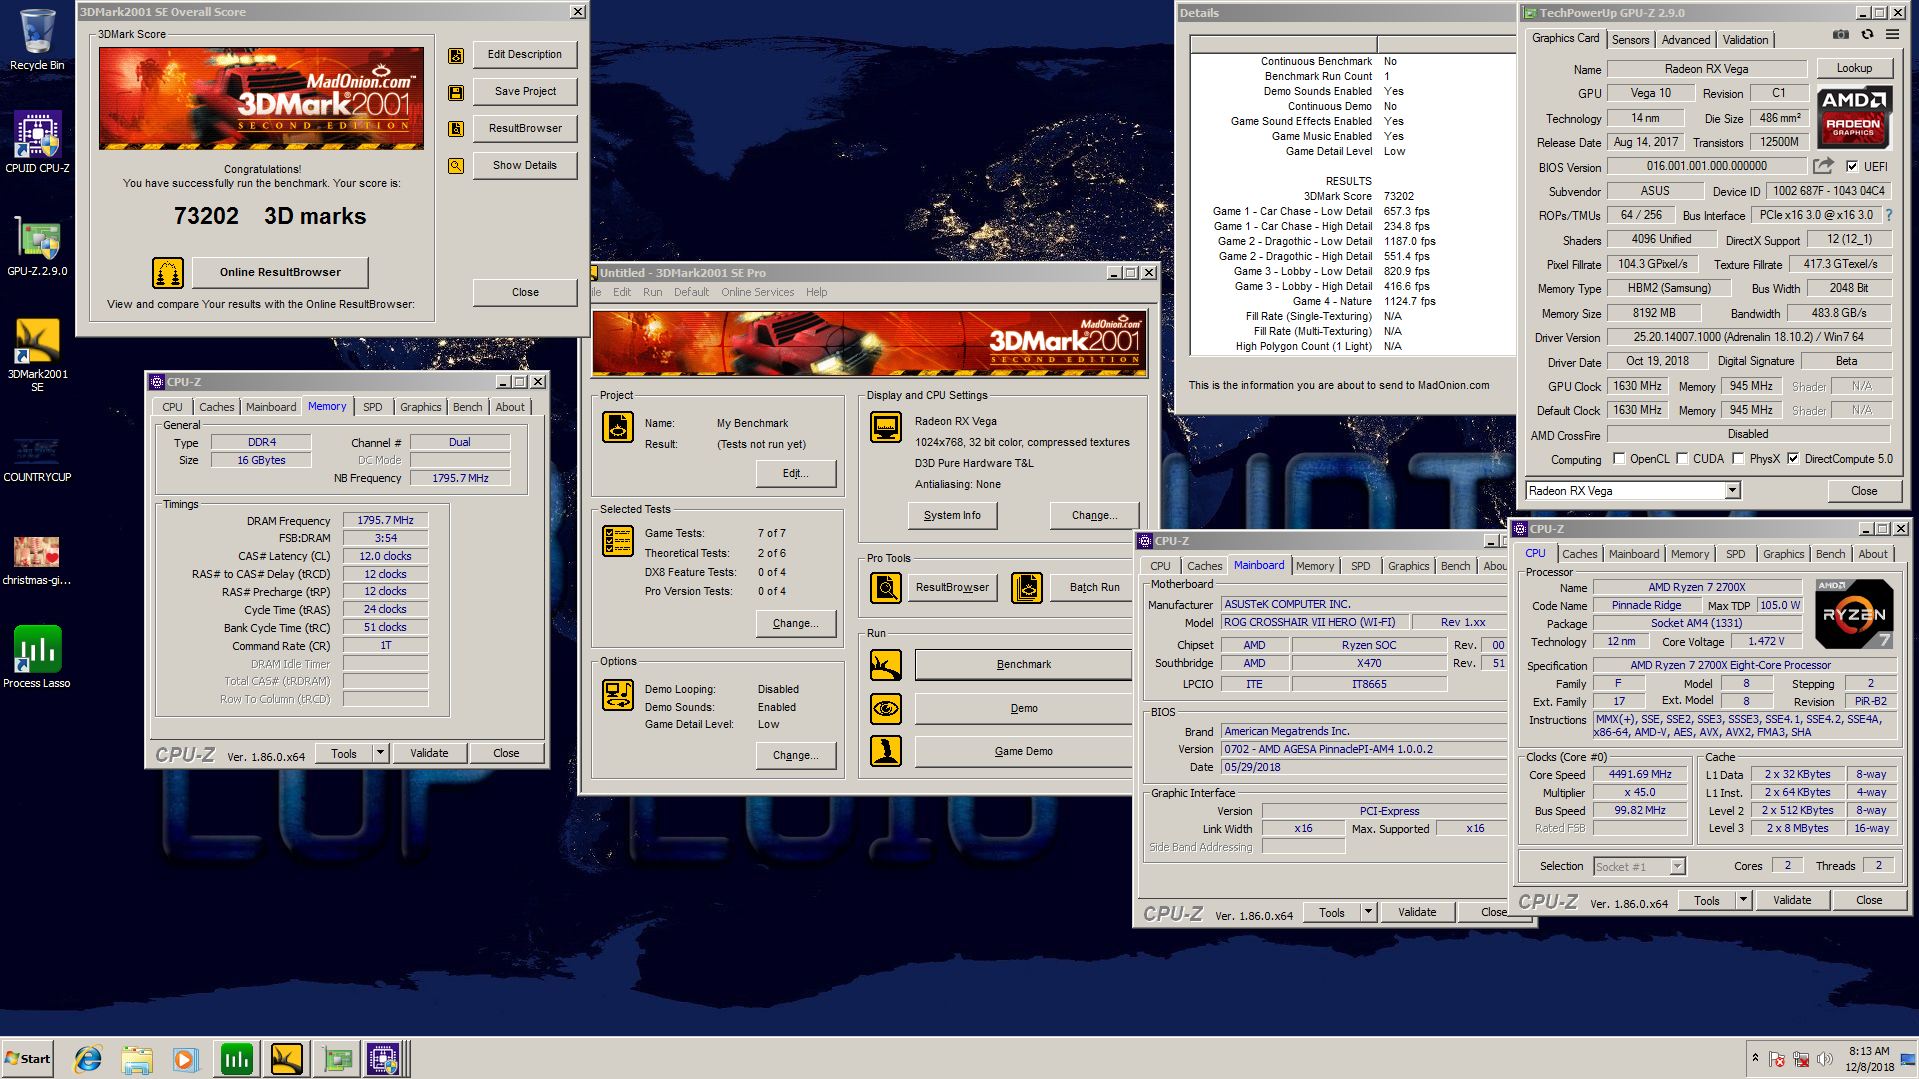Click the Save Project disk icon
Image resolution: width=1919 pixels, height=1079 pixels.
point(456,93)
